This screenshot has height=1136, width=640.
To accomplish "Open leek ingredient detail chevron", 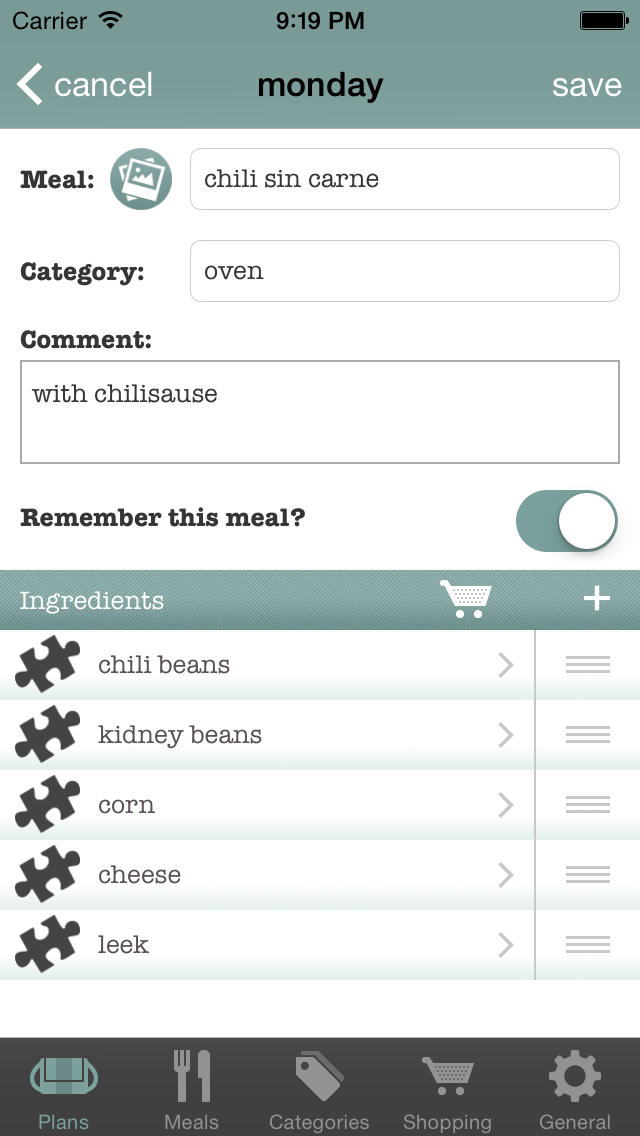I will [x=506, y=945].
